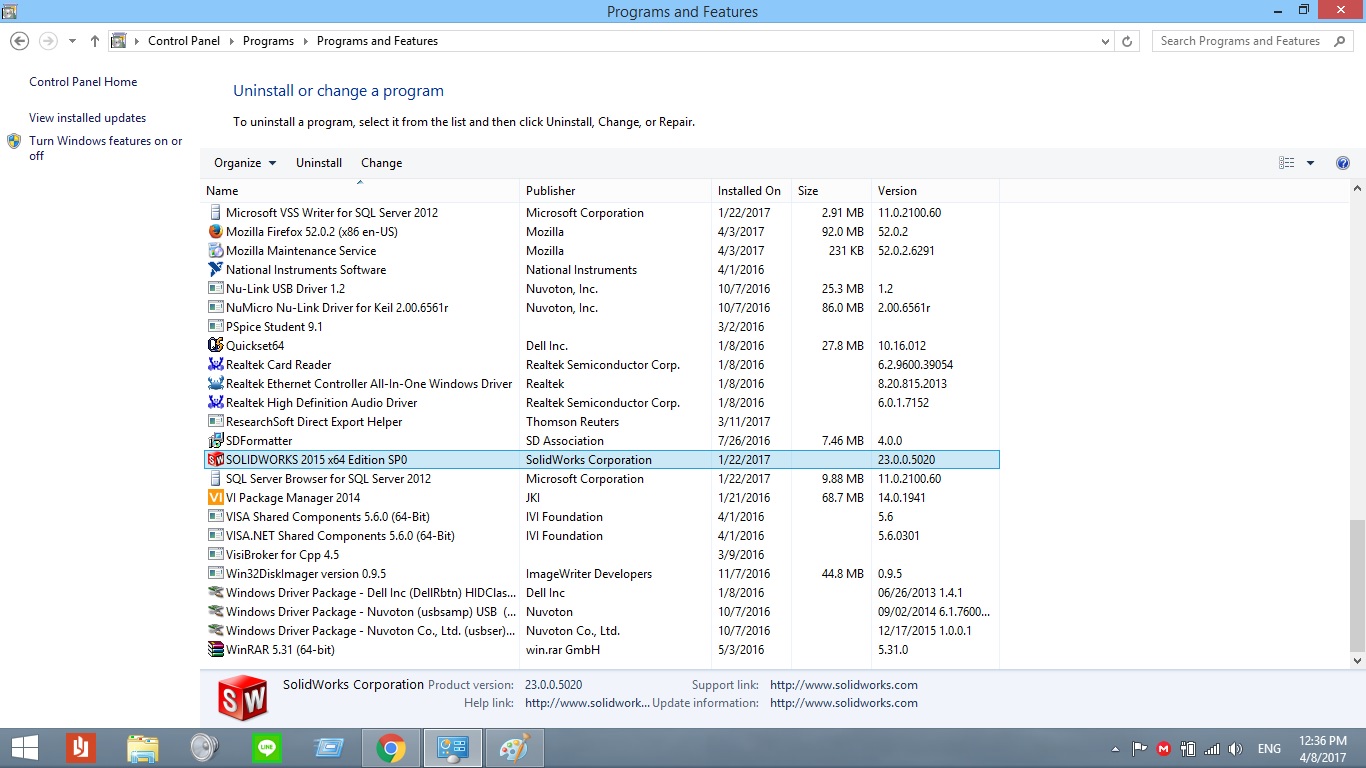Click the Programs breadcrumb segment
This screenshot has height=768, width=1366.
[268, 41]
